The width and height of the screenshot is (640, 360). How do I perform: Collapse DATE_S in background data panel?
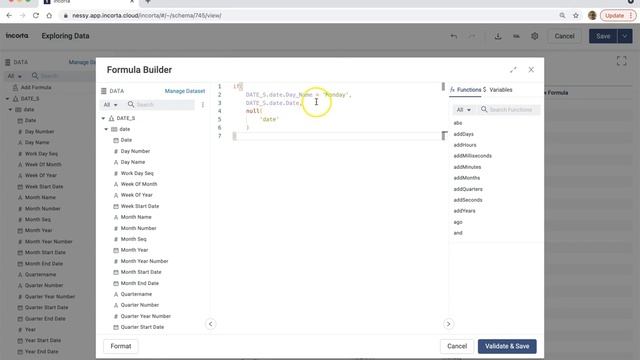7,99
